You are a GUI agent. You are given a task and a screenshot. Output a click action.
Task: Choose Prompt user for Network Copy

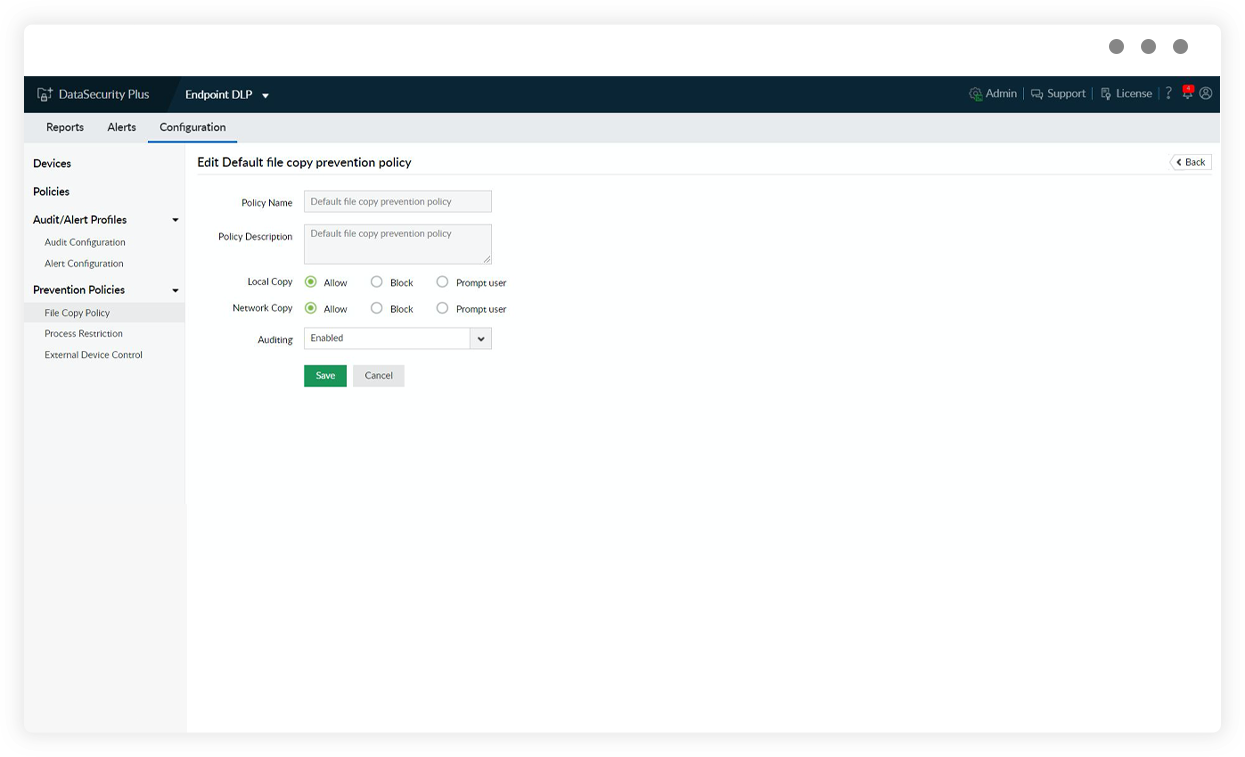[442, 308]
